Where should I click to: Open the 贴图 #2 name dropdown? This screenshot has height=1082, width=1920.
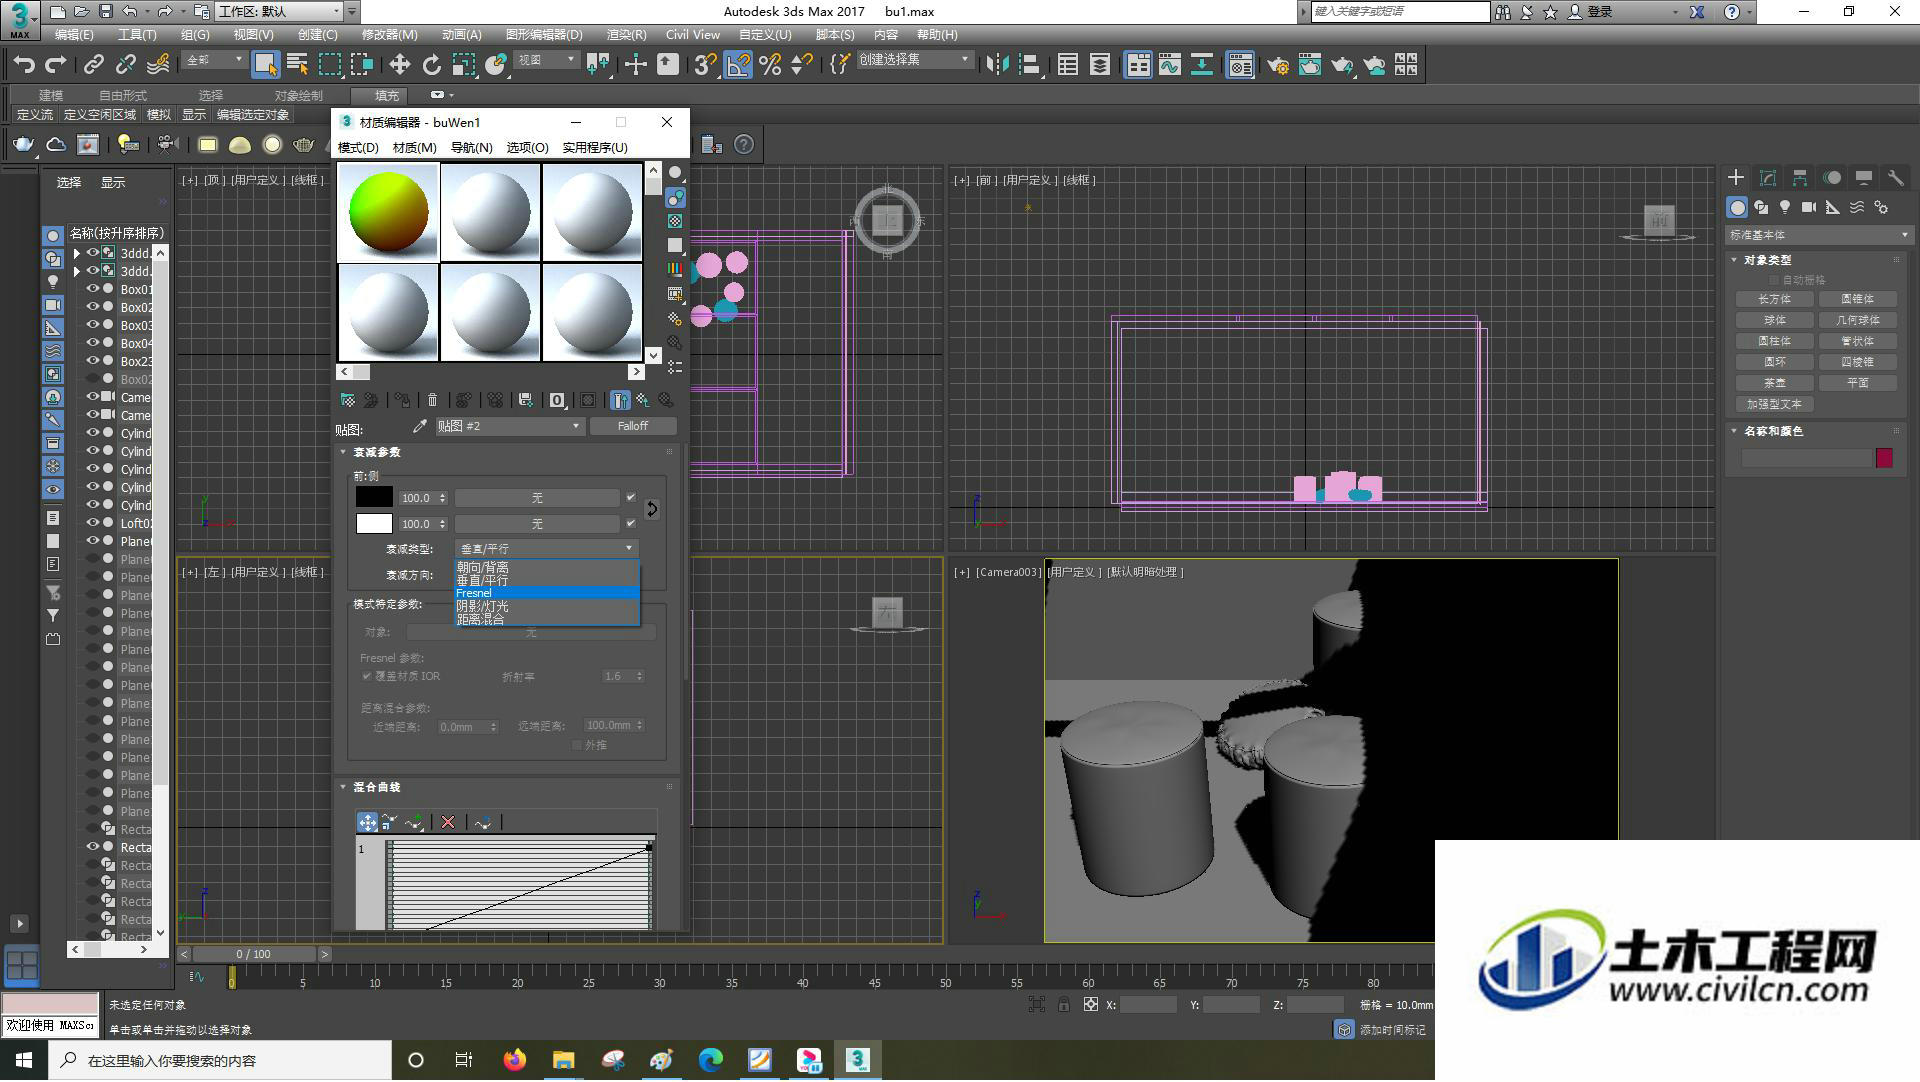[x=509, y=426]
